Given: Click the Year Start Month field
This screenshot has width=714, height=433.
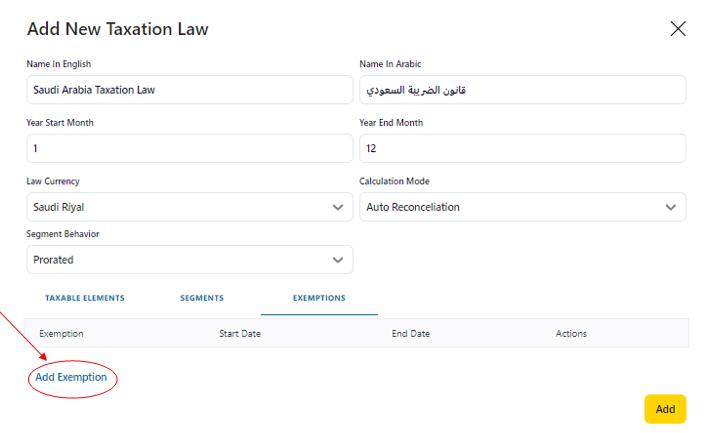Looking at the screenshot, I should (189, 148).
